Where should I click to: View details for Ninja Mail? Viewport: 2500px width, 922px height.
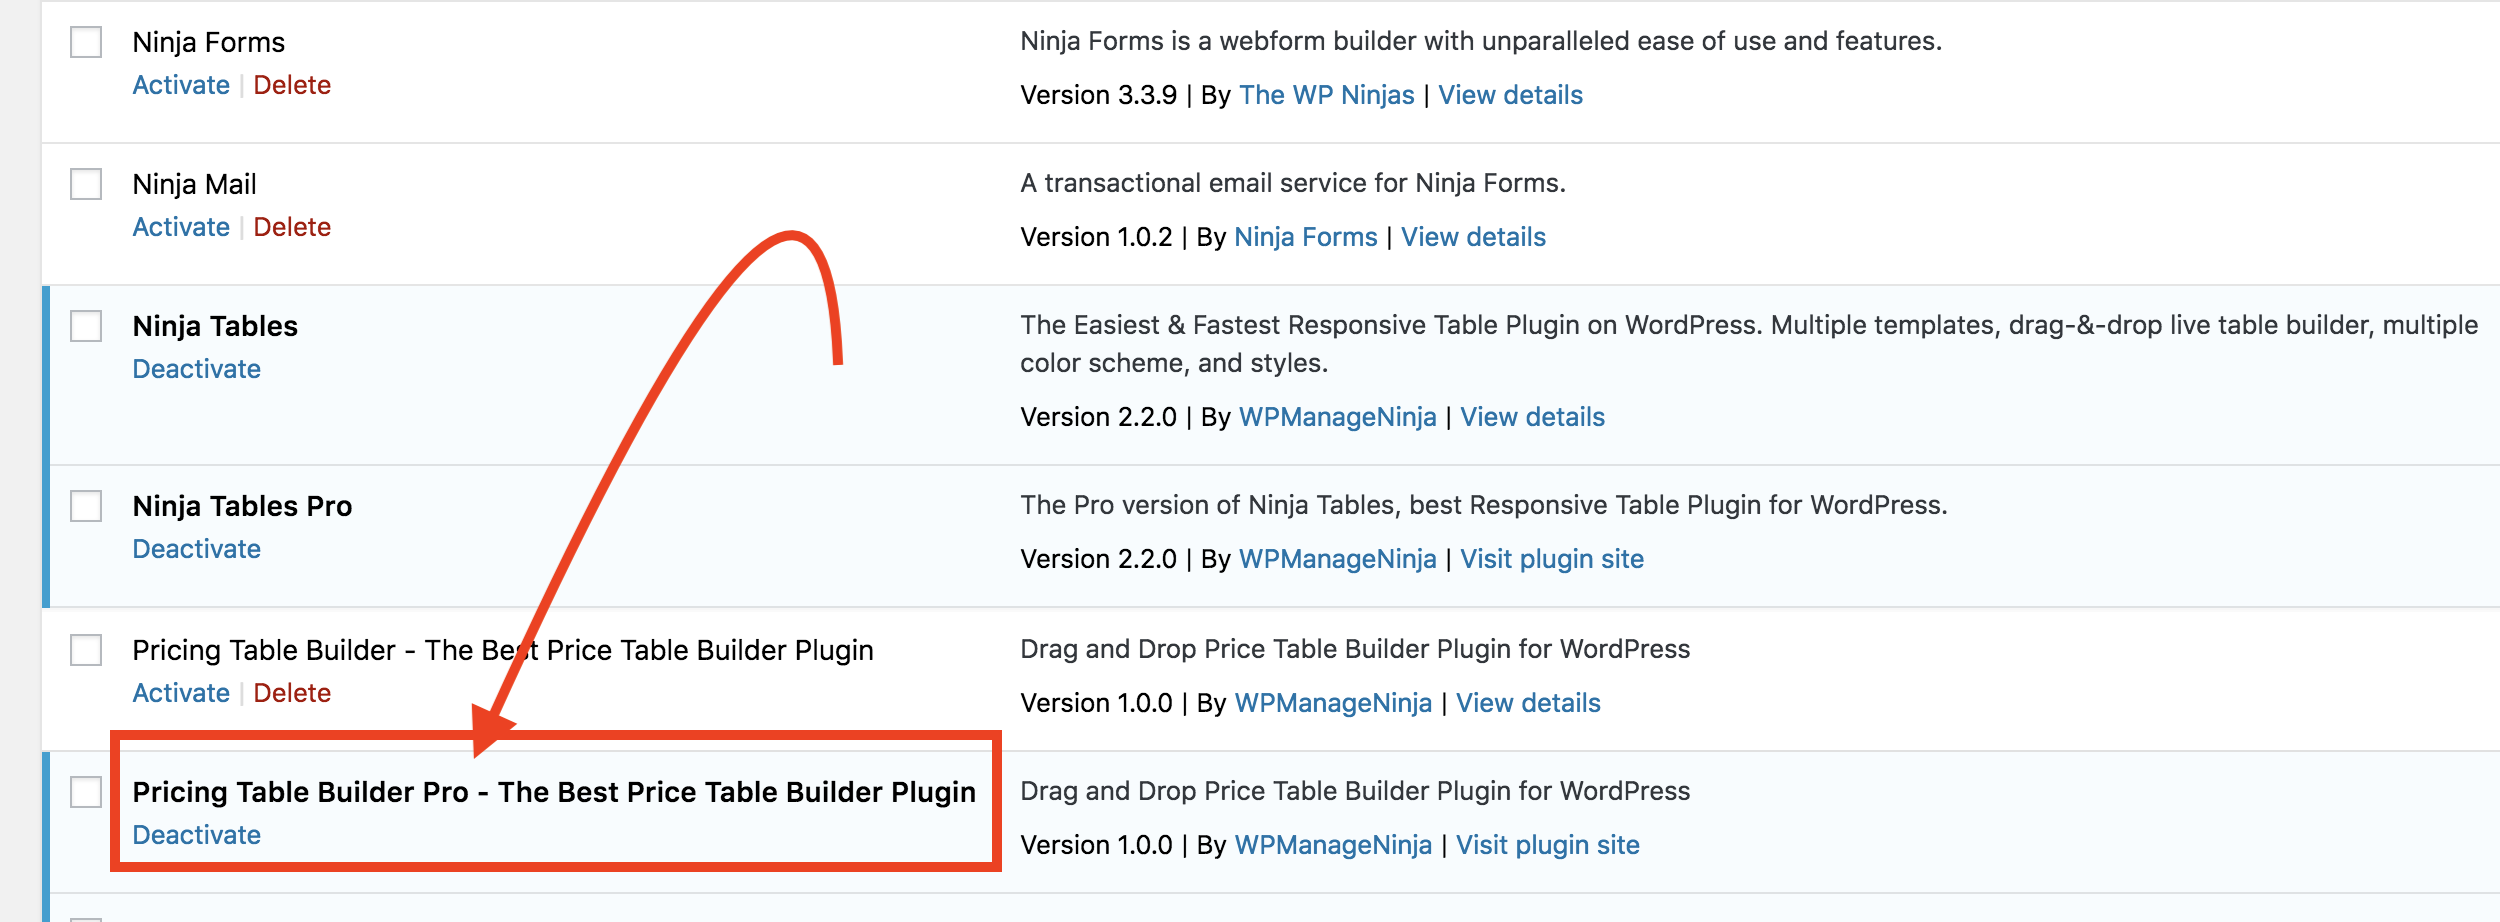click(x=1473, y=237)
